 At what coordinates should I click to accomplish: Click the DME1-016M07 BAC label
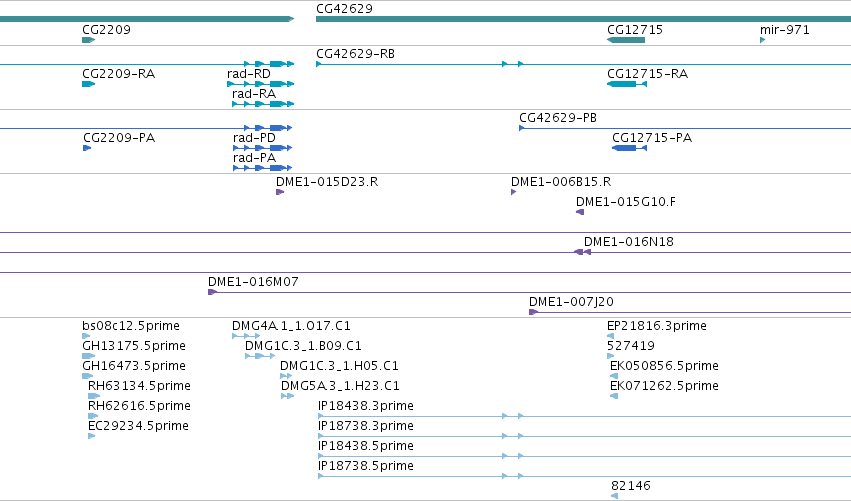click(253, 282)
